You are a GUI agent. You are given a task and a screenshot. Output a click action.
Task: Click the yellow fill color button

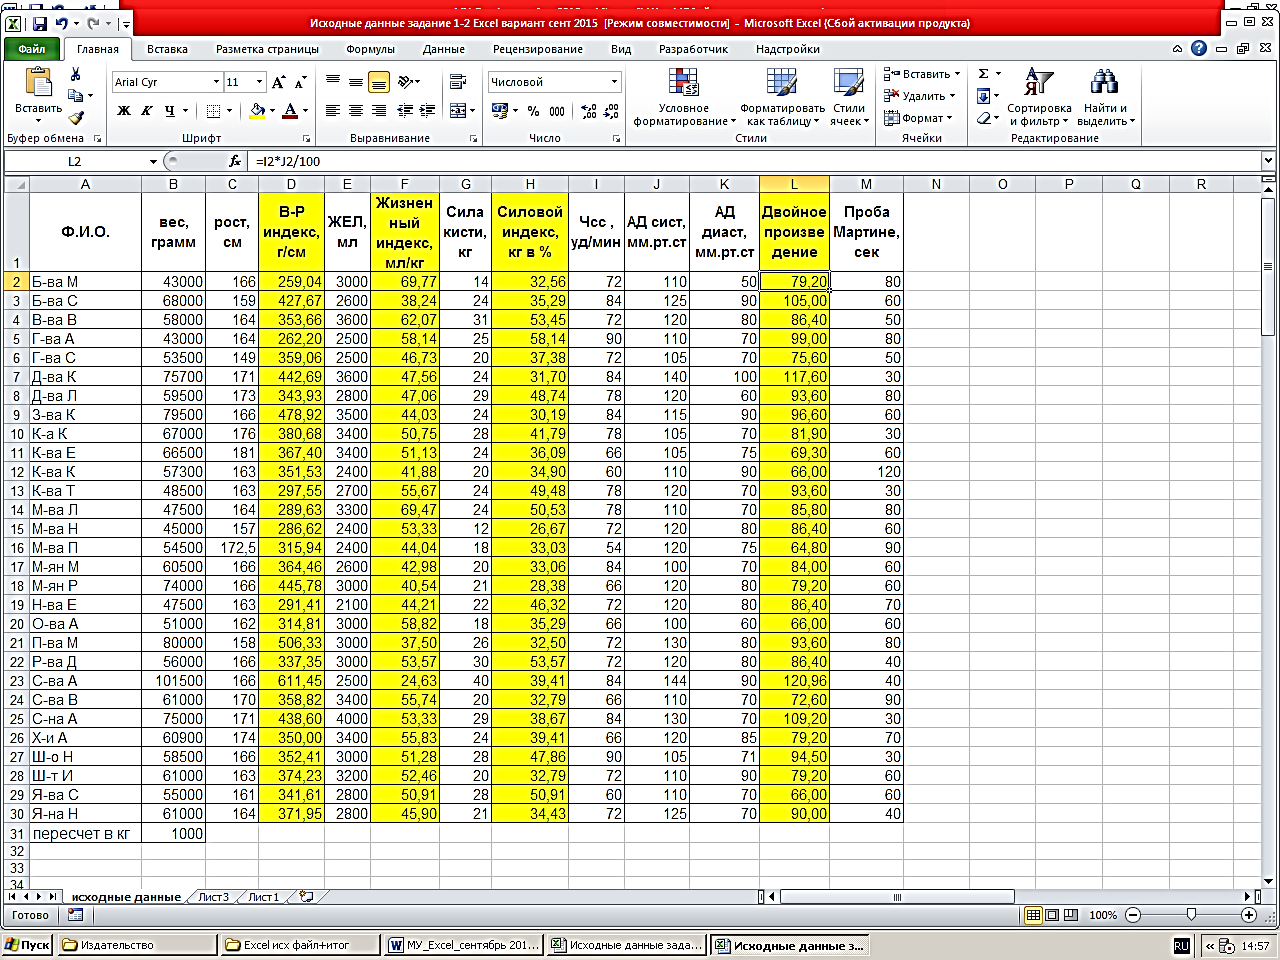[258, 111]
